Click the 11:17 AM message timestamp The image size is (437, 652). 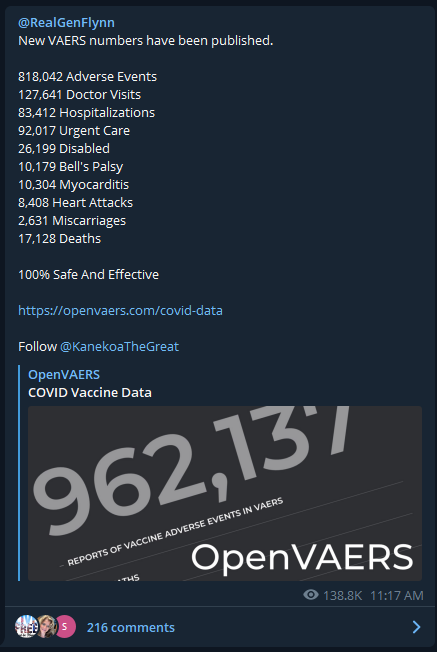(x=397, y=595)
